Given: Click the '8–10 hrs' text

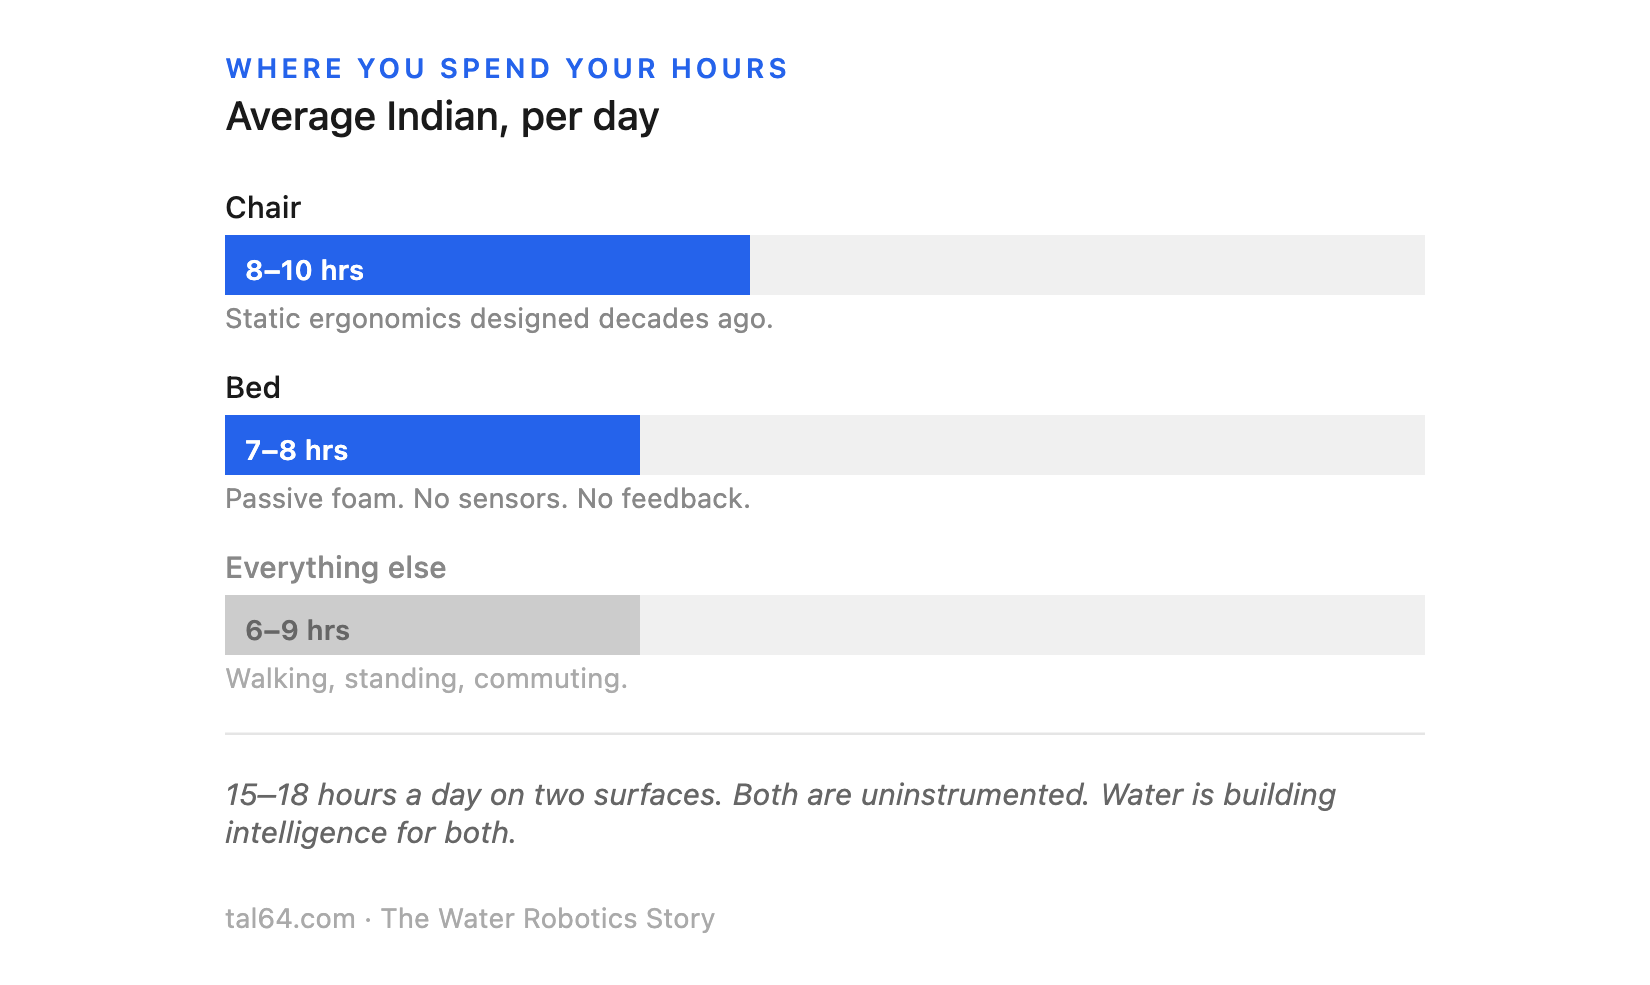Looking at the screenshot, I should [x=305, y=270].
